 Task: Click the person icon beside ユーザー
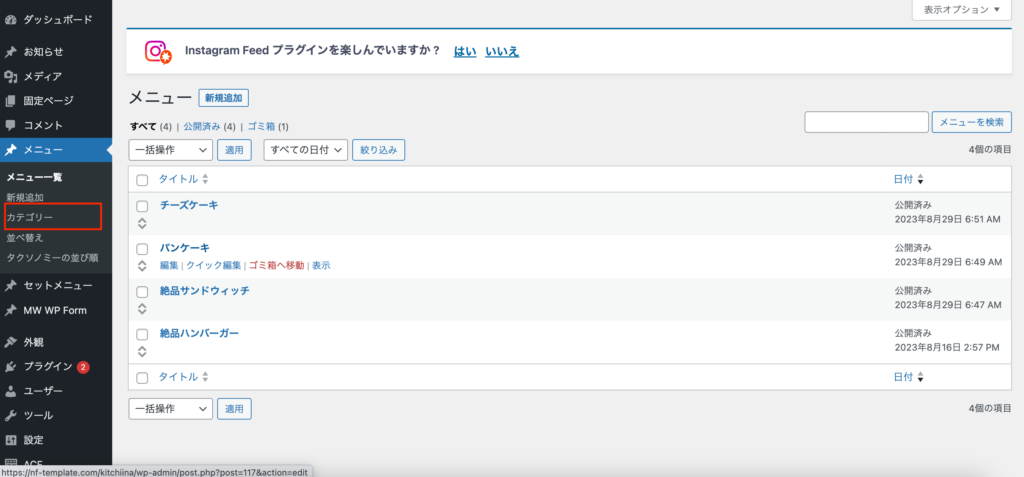tap(10, 391)
